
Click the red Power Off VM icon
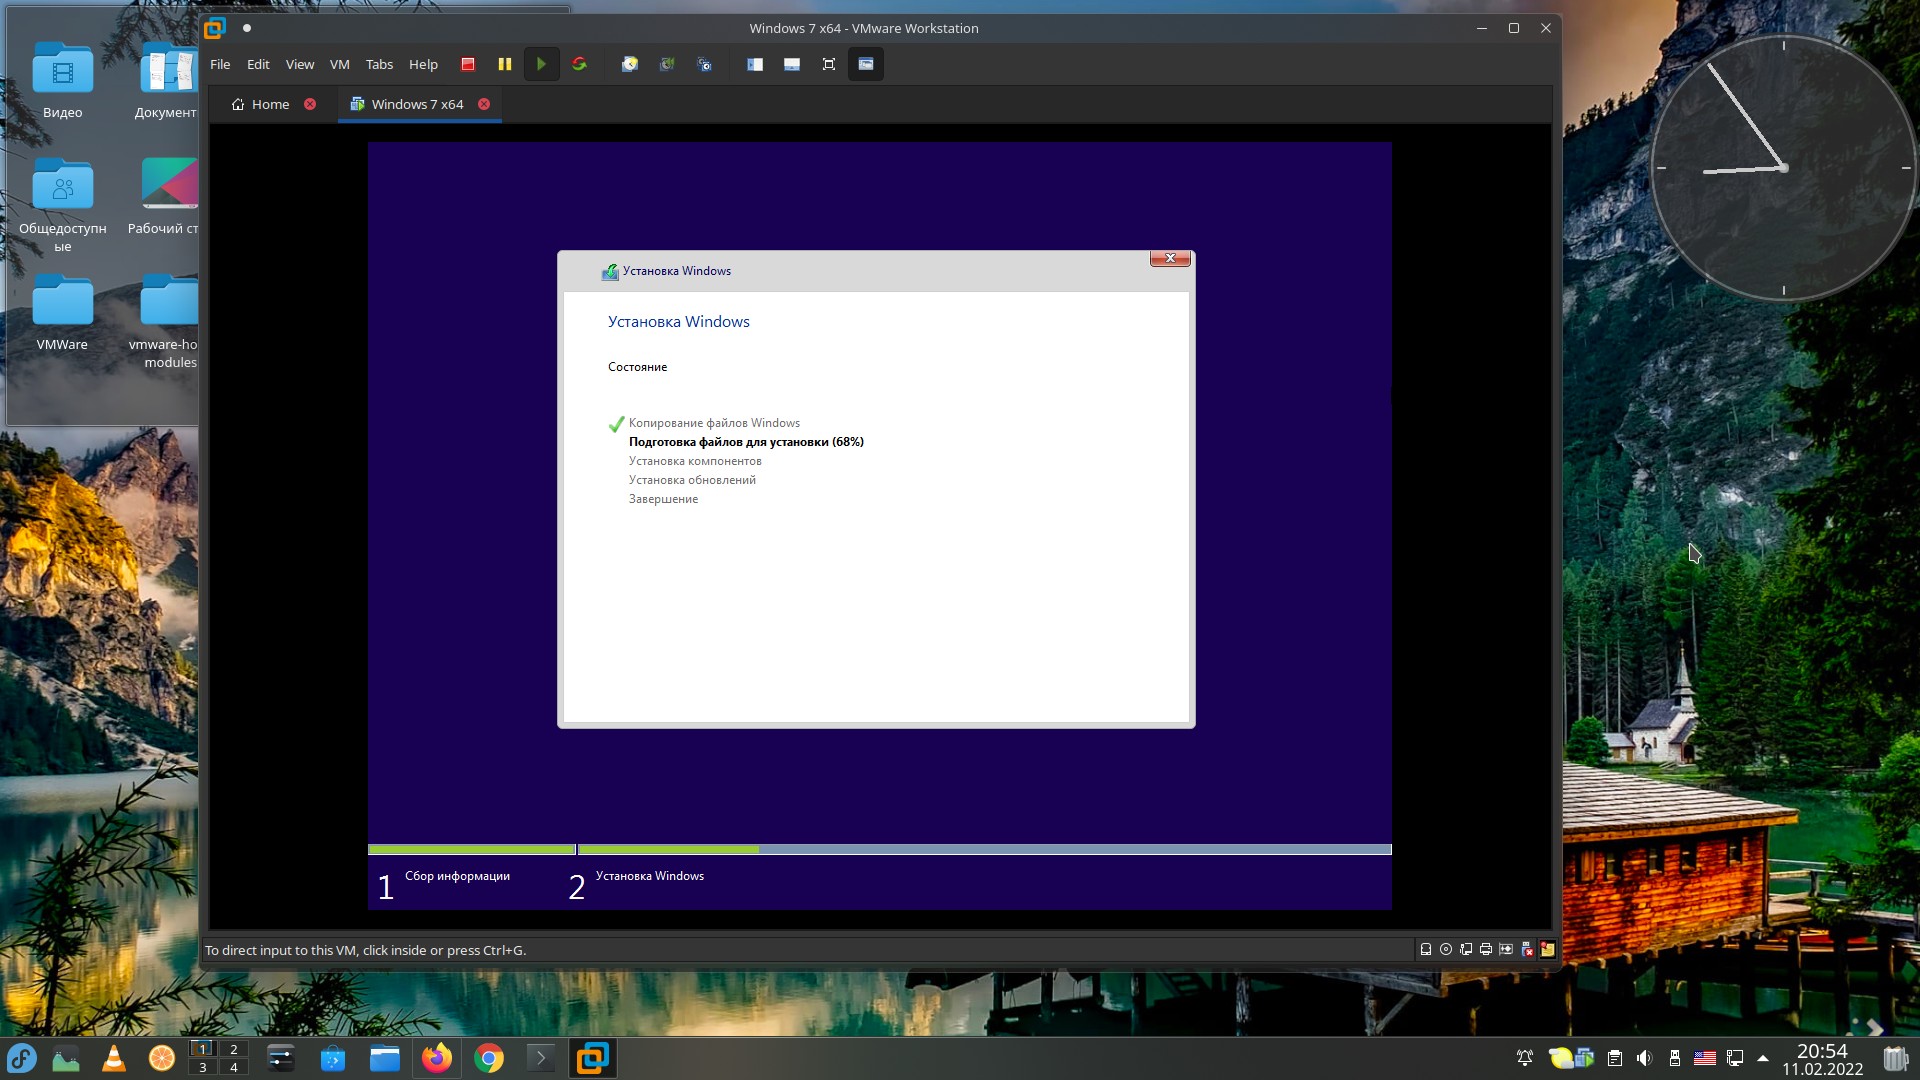point(467,64)
